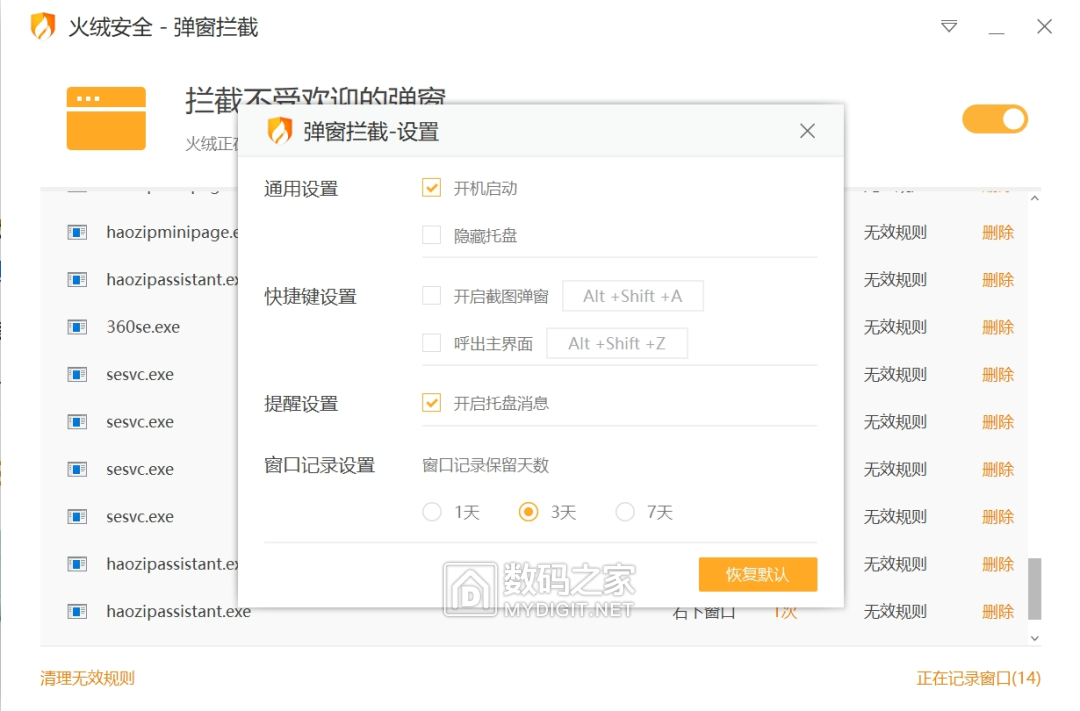This screenshot has width=1080, height=711.
Task: Uncheck the 开启托盘消息 checkbox
Action: pos(431,402)
